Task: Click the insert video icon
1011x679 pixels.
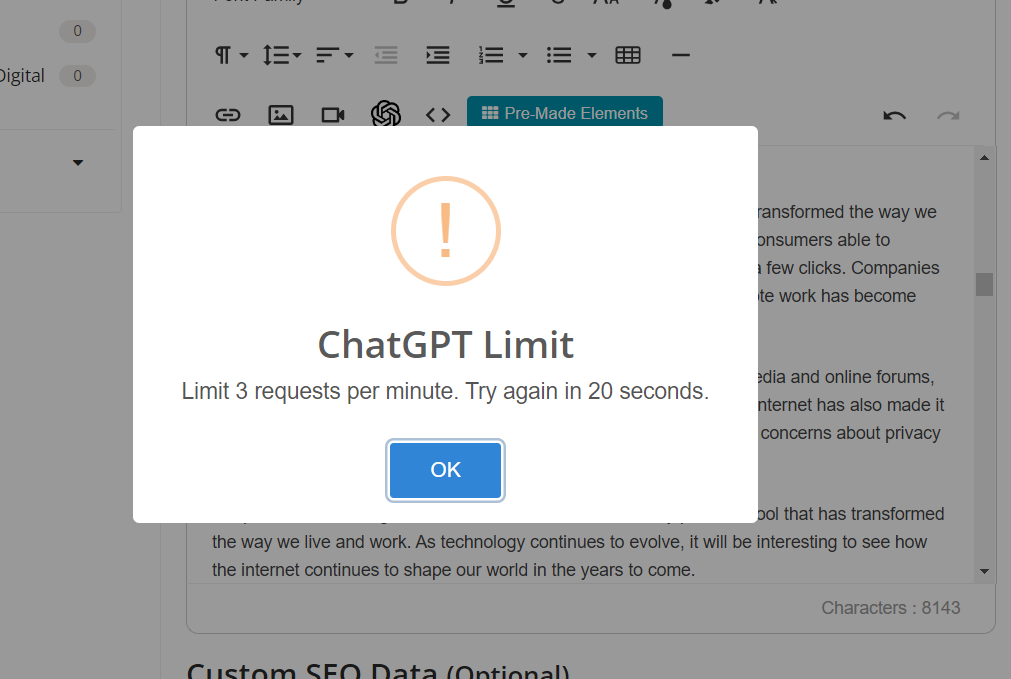Action: 333,115
